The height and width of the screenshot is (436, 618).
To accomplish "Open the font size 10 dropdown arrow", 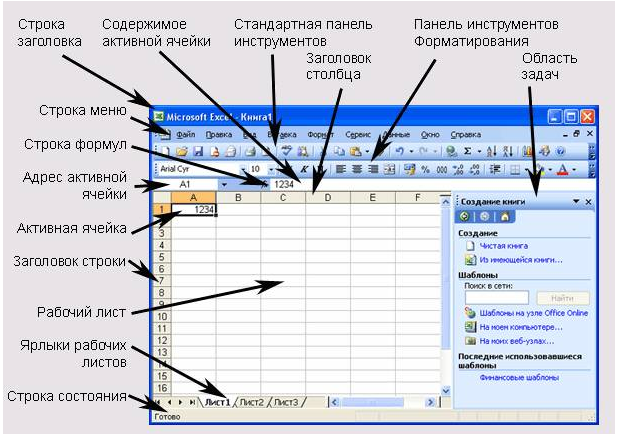I will tap(271, 170).
